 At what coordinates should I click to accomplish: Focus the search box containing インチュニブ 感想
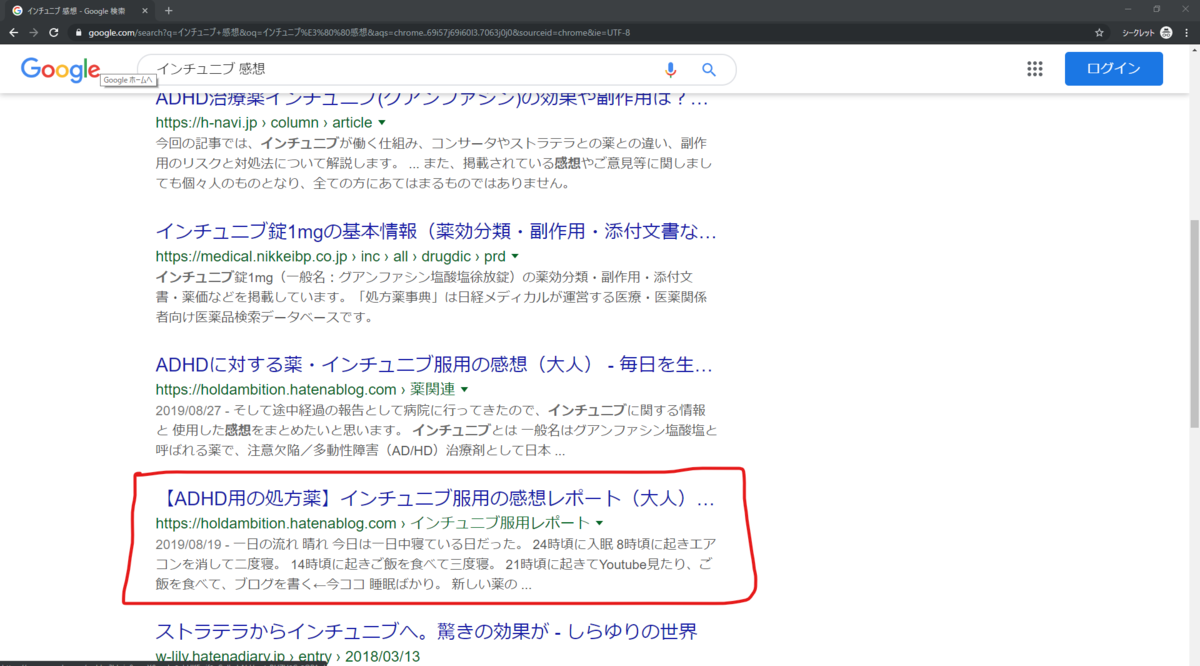coord(400,70)
